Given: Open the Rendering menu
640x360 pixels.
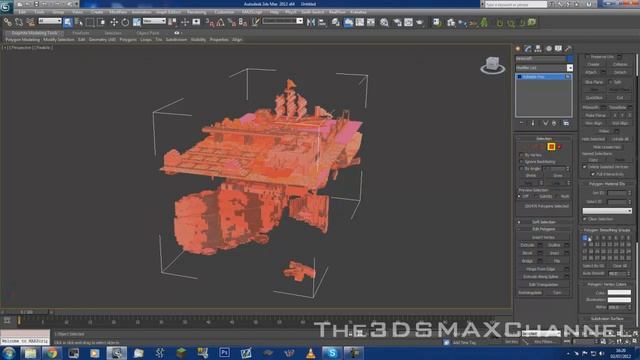Looking at the screenshot, I should coord(197,12).
